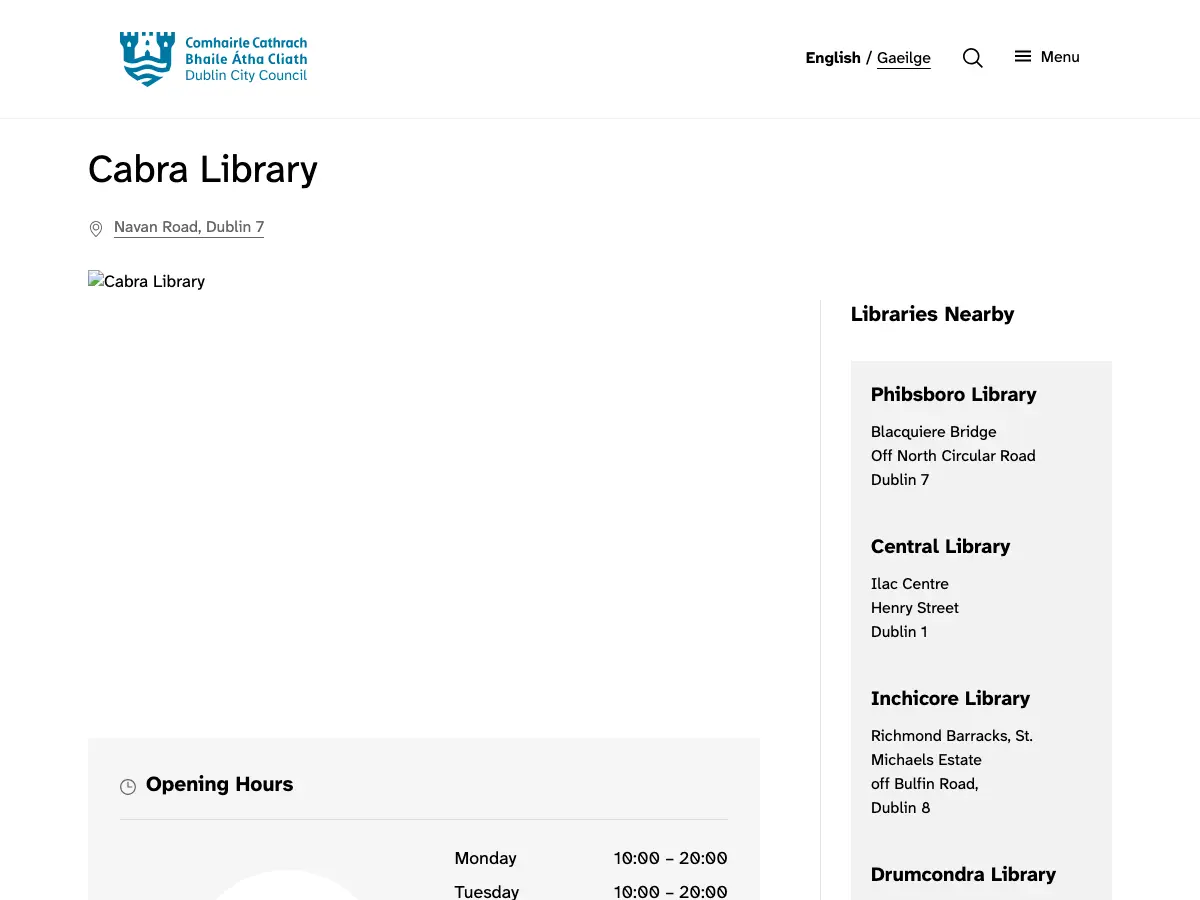The width and height of the screenshot is (1200, 900).
Task: Open the hamburger Menu button
Action: 1047,57
